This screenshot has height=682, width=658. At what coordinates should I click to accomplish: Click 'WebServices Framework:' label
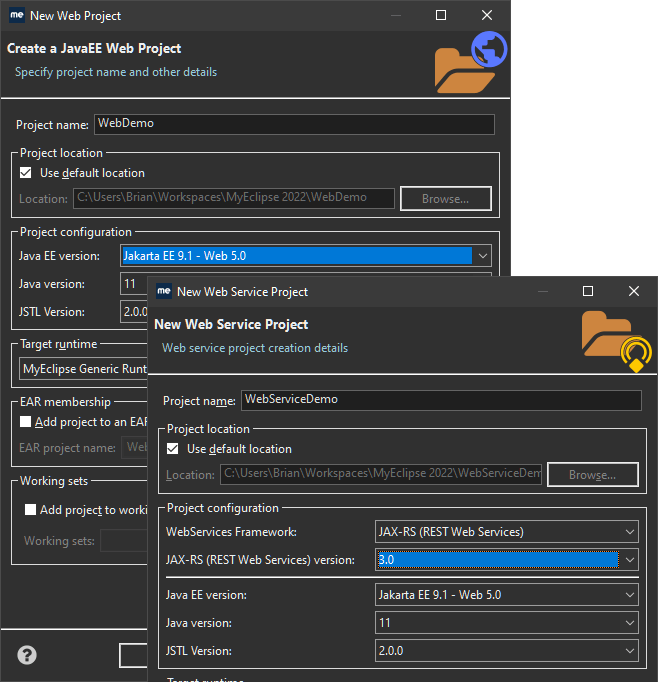(x=231, y=532)
